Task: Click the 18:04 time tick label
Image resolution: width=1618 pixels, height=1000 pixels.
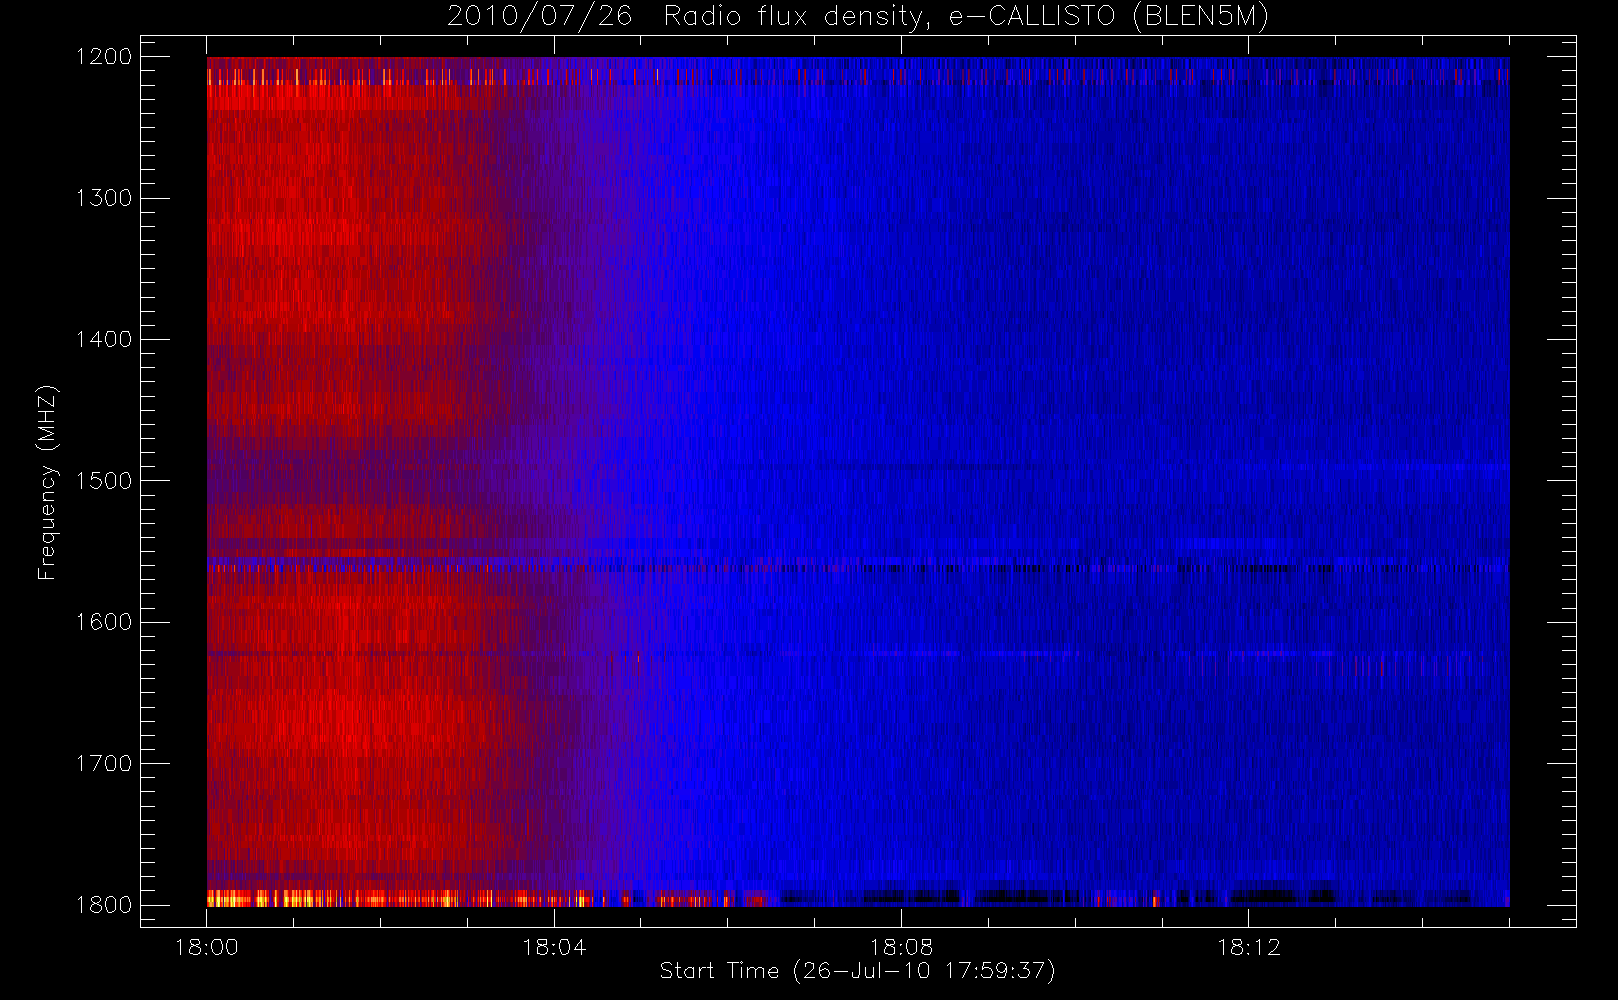Action: (554, 947)
